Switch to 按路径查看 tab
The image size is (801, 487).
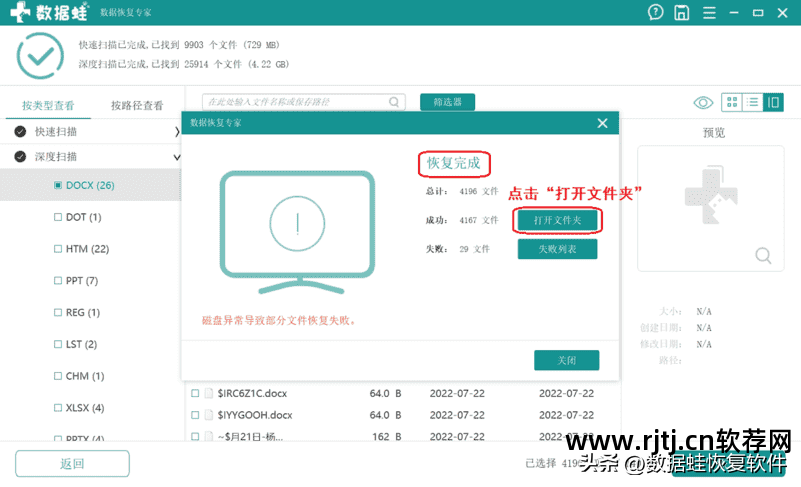point(137,105)
